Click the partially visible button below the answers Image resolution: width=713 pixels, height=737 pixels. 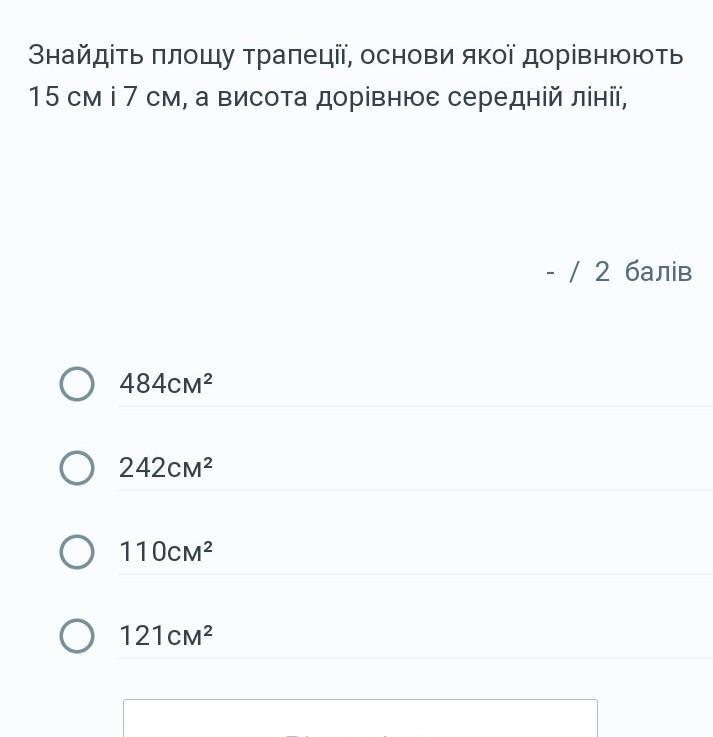[x=360, y=718]
